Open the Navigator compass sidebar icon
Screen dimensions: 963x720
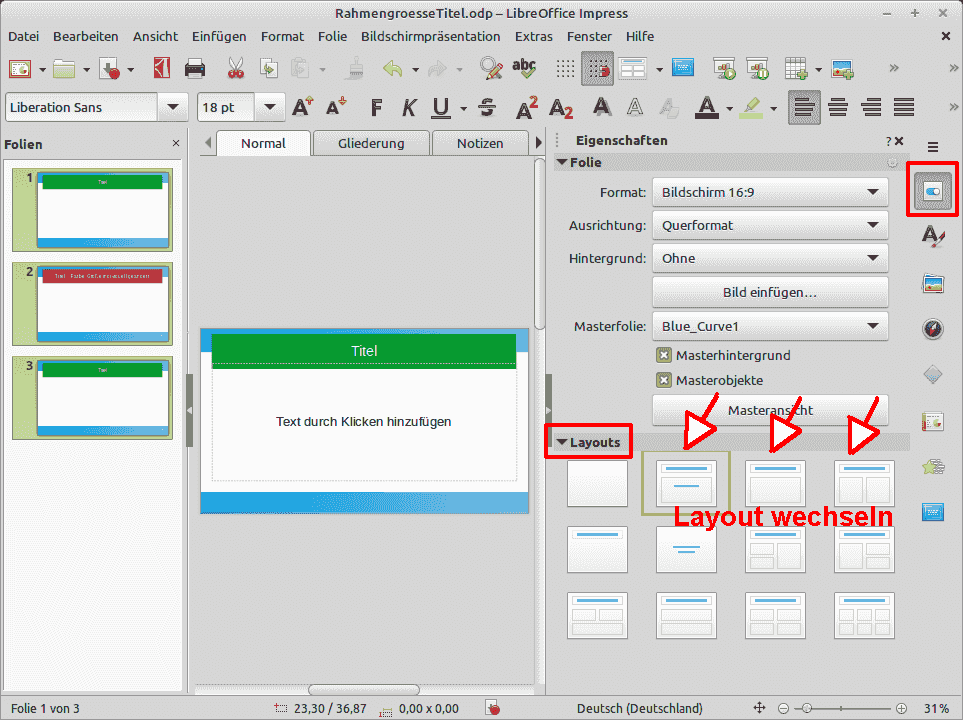coord(932,329)
